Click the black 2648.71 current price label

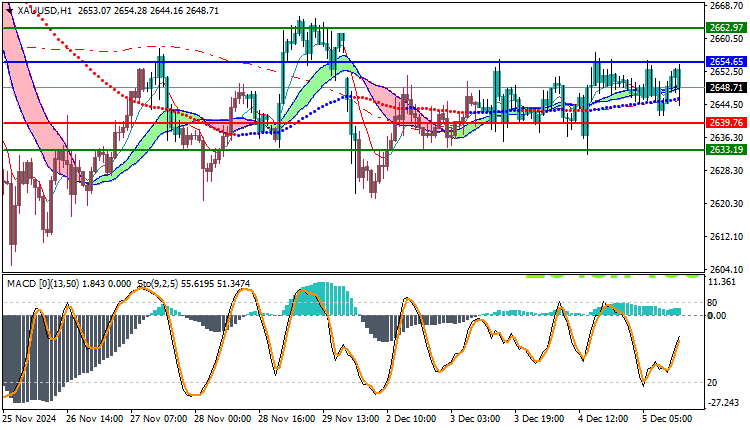click(x=726, y=88)
